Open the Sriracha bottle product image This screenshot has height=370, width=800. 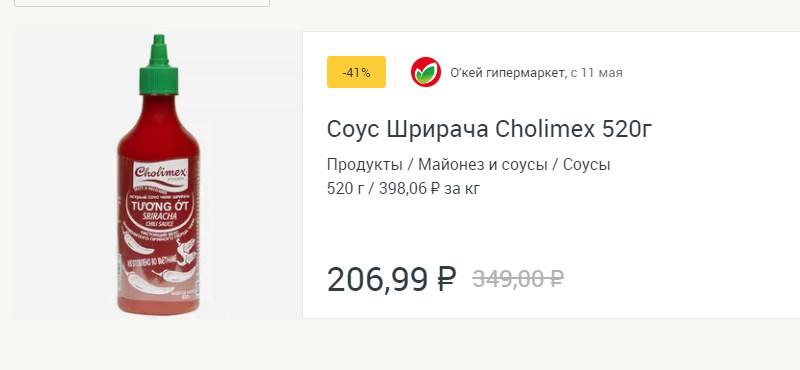[158, 175]
